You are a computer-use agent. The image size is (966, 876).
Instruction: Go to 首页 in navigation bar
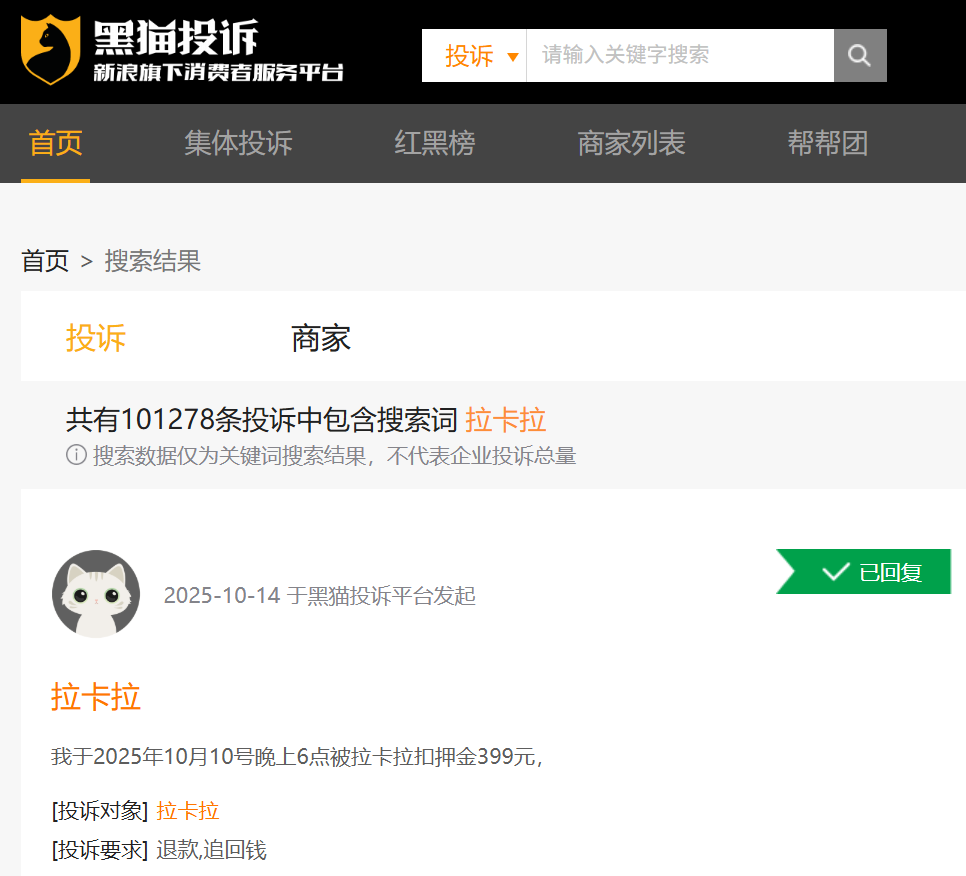(x=55, y=144)
